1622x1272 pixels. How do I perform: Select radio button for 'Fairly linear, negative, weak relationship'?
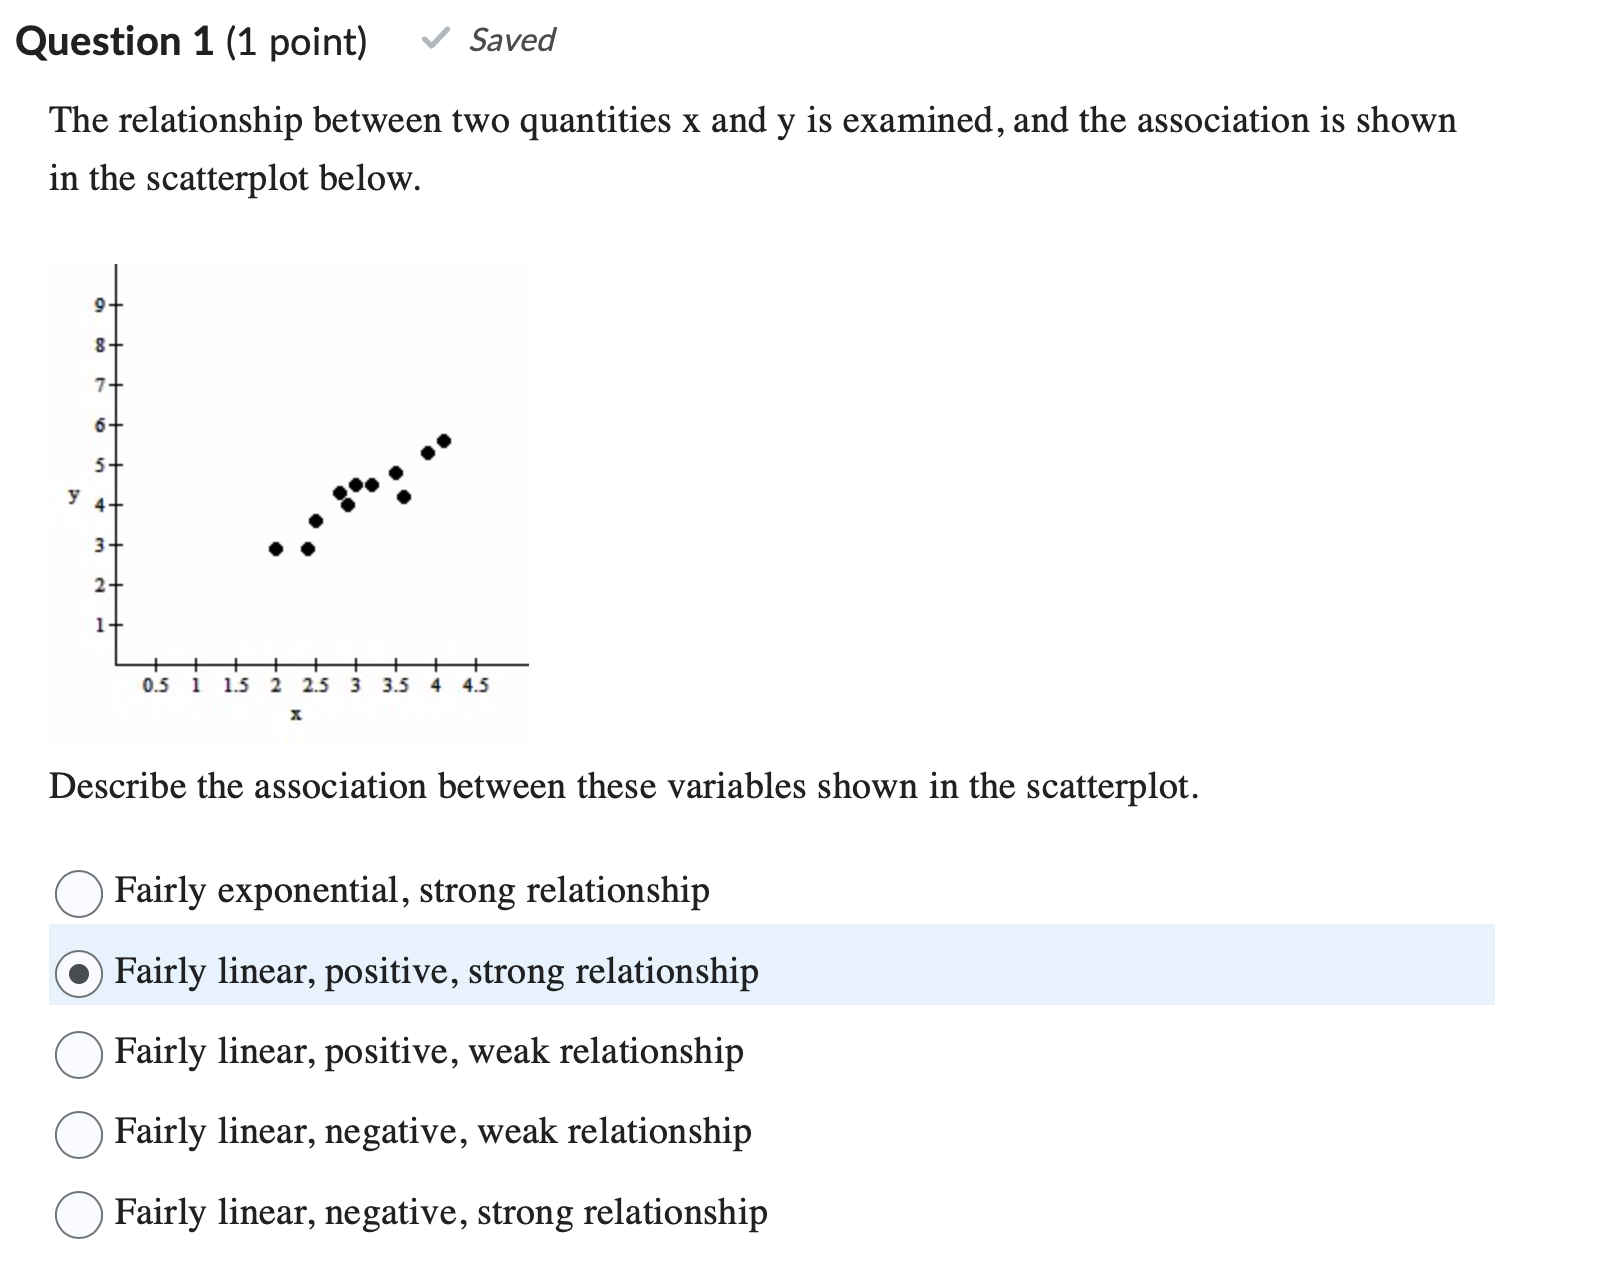(80, 1133)
